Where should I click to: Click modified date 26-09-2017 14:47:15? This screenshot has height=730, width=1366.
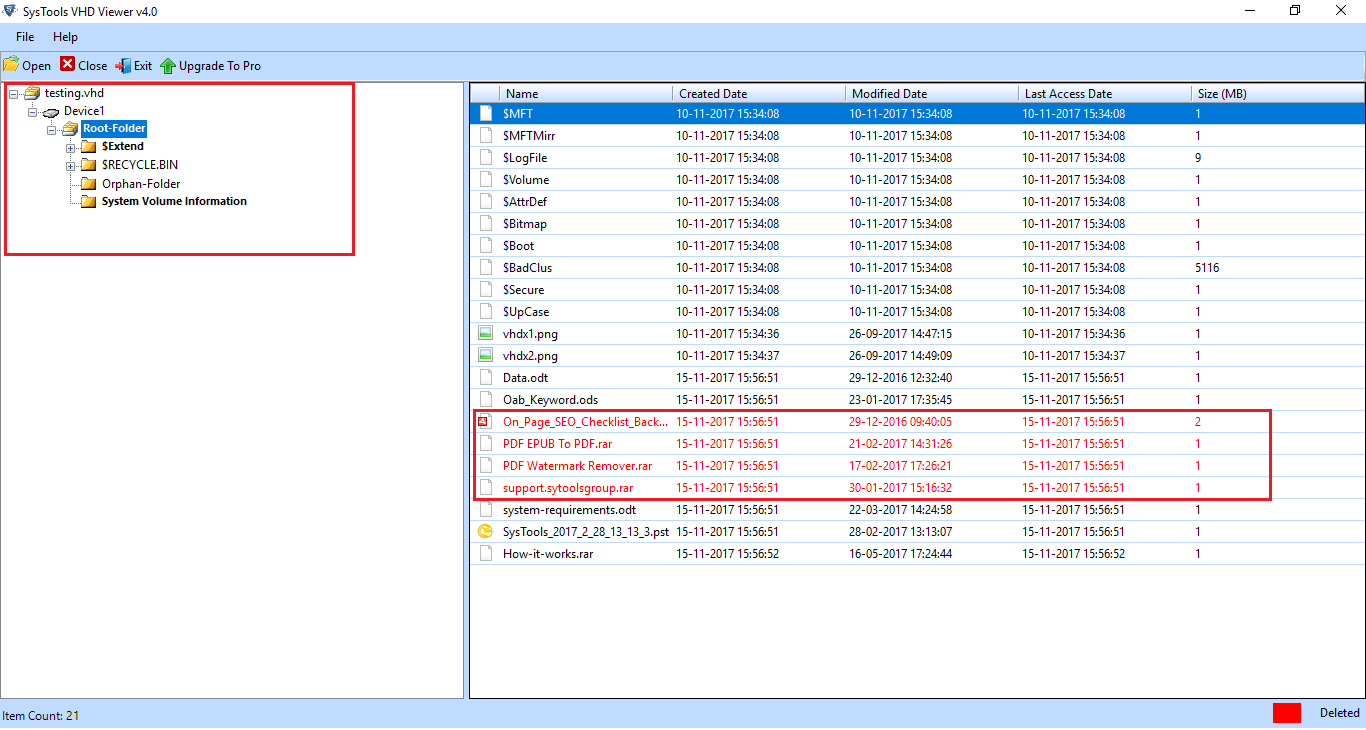[x=901, y=334]
